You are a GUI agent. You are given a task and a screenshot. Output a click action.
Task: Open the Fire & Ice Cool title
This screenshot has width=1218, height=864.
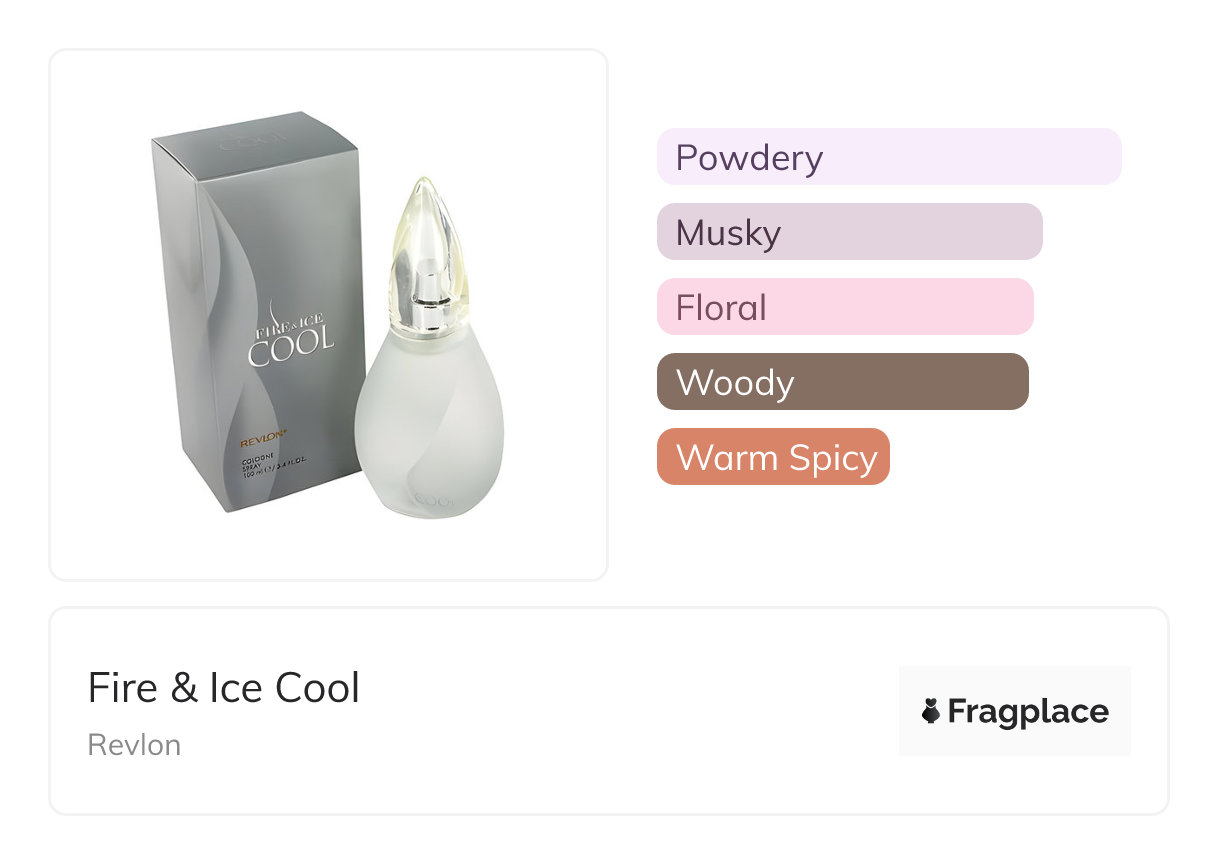coord(224,688)
